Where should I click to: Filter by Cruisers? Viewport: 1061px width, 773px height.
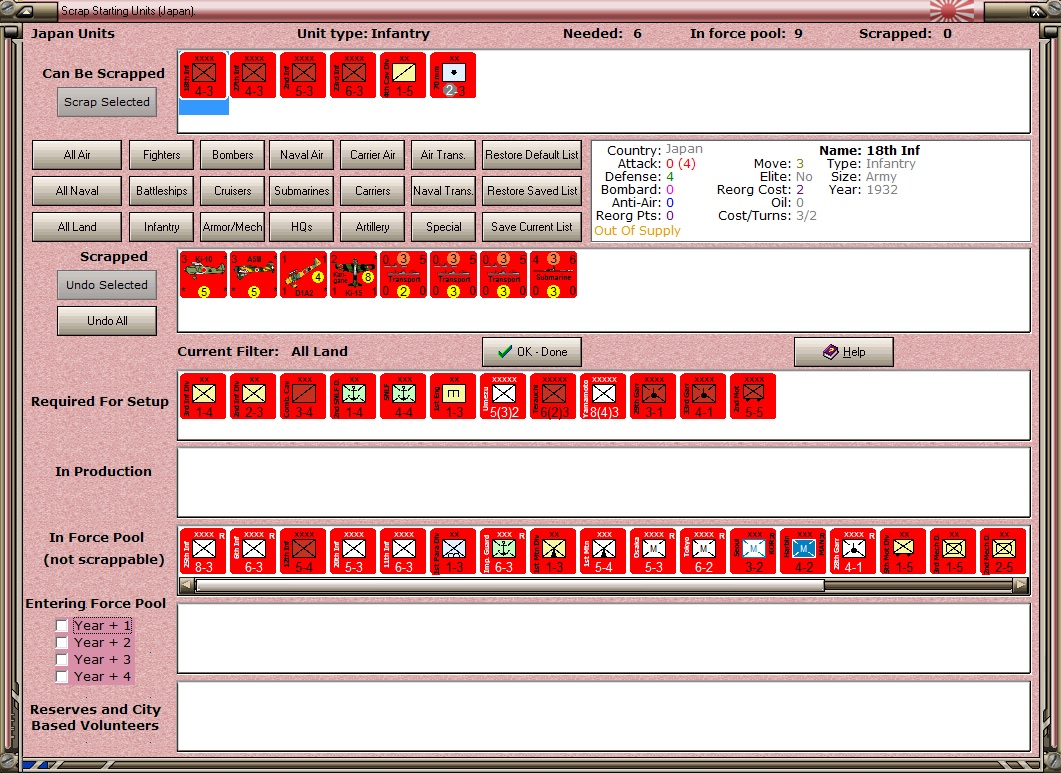[x=233, y=191]
